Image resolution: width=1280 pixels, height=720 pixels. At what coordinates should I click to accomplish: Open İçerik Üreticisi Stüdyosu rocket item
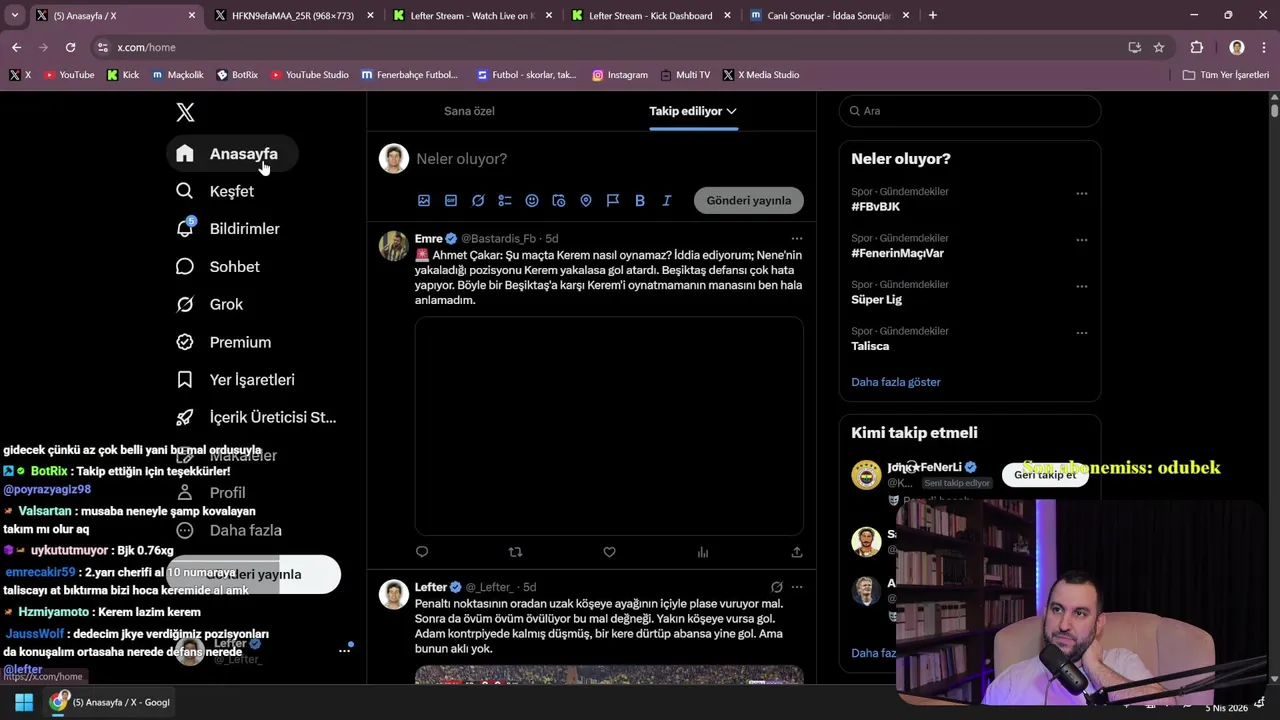256,417
